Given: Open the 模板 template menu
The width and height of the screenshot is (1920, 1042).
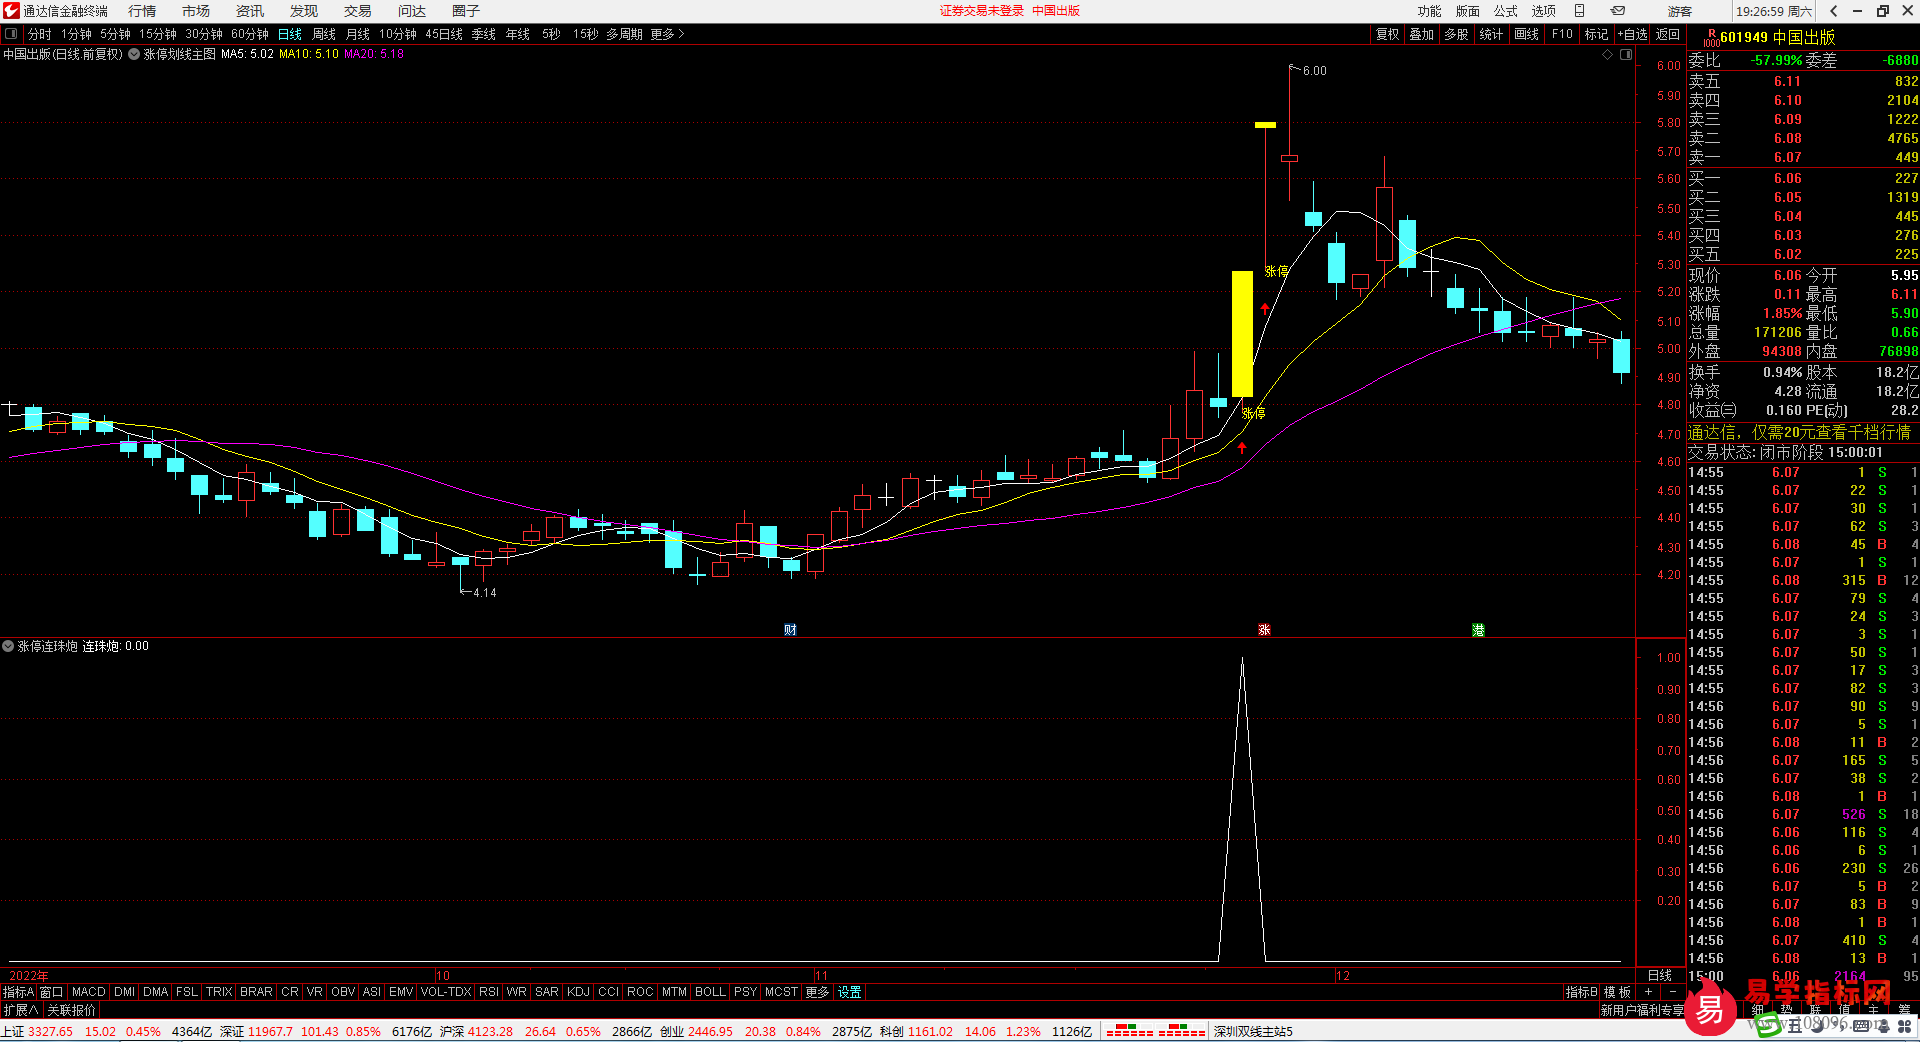Looking at the screenshot, I should tap(1617, 992).
